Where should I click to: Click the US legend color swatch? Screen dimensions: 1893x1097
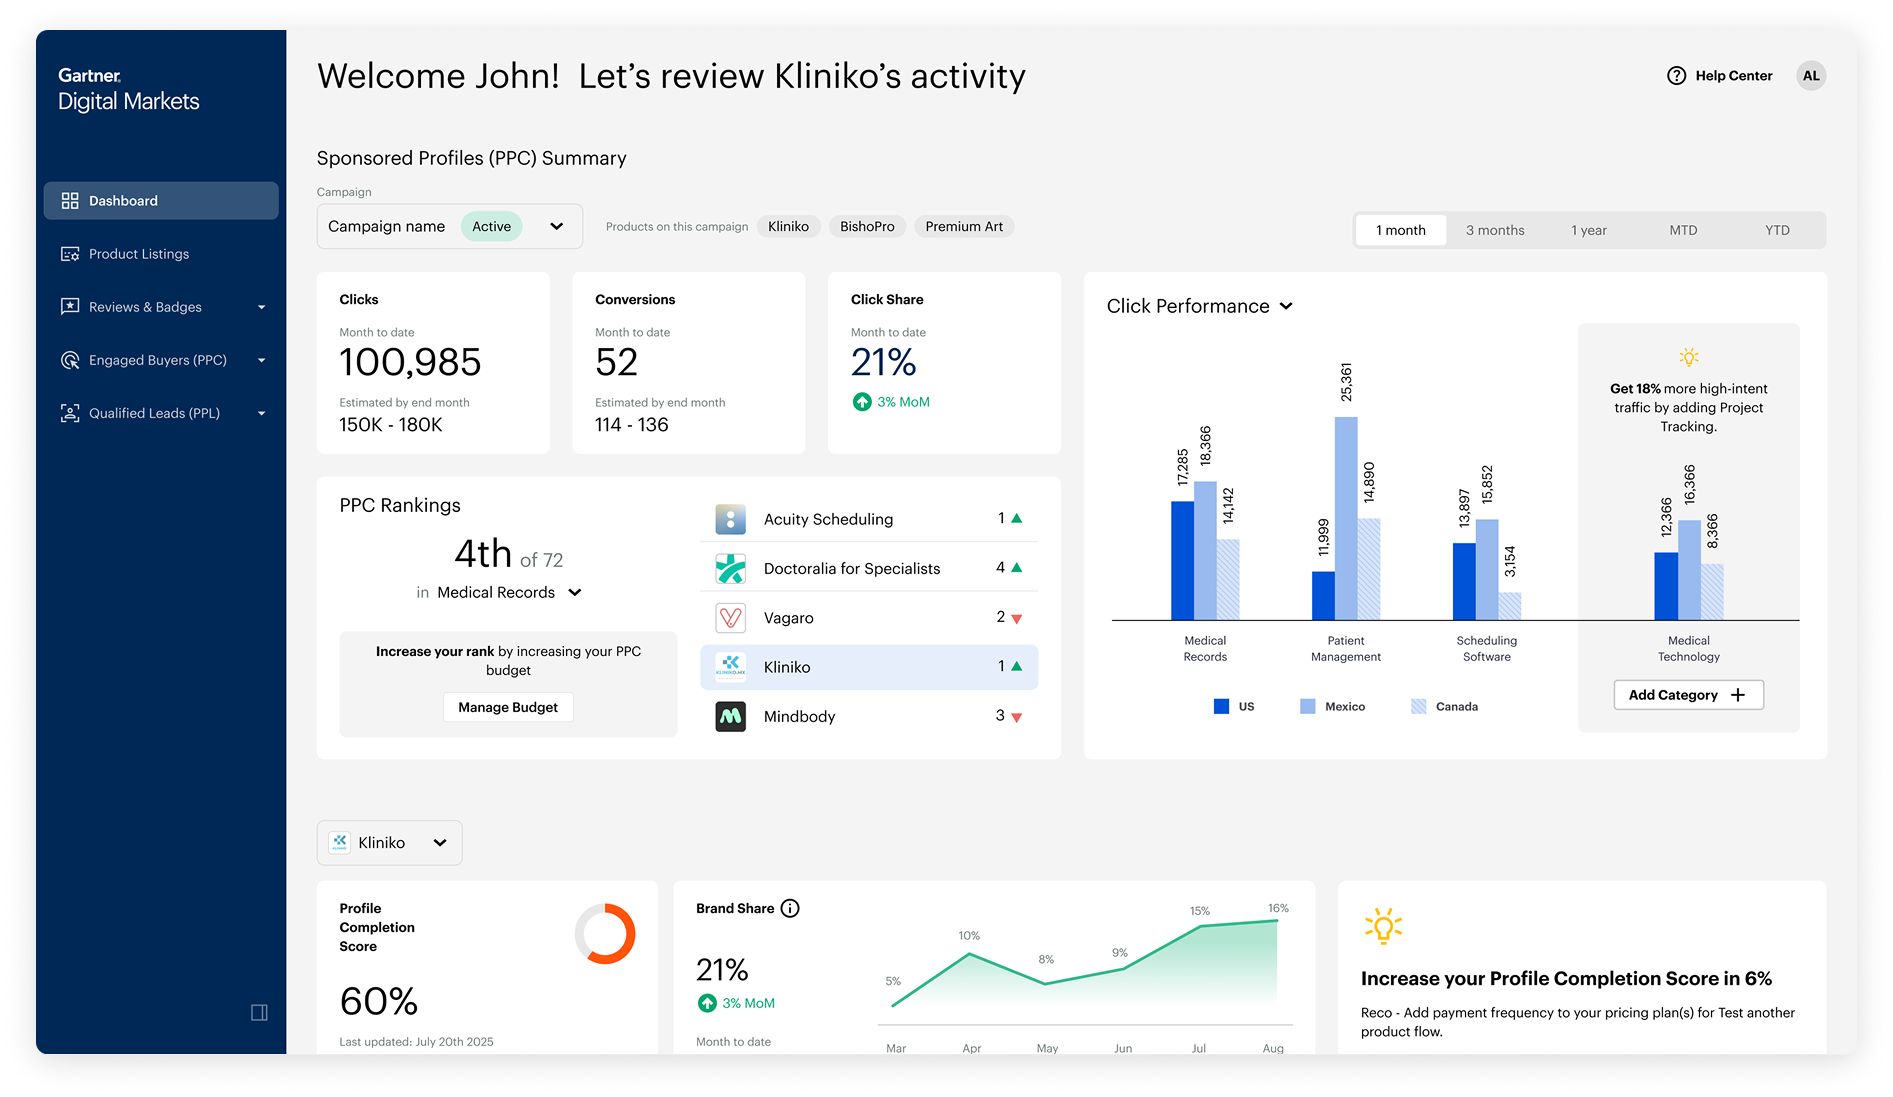tap(1221, 706)
